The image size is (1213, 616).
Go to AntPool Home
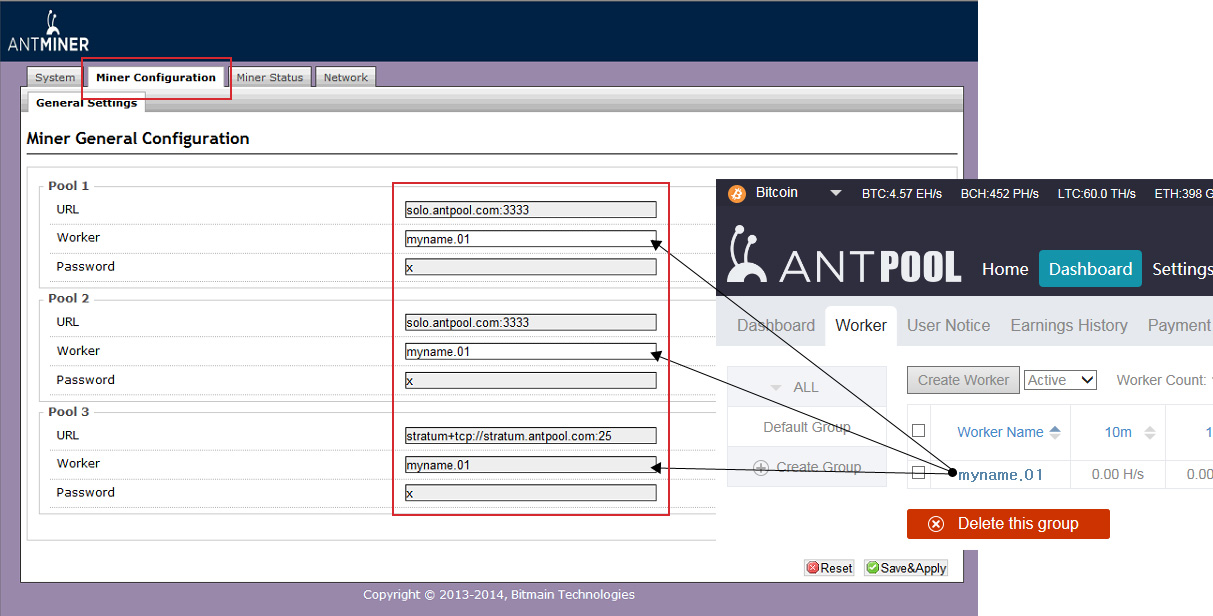tap(1005, 269)
